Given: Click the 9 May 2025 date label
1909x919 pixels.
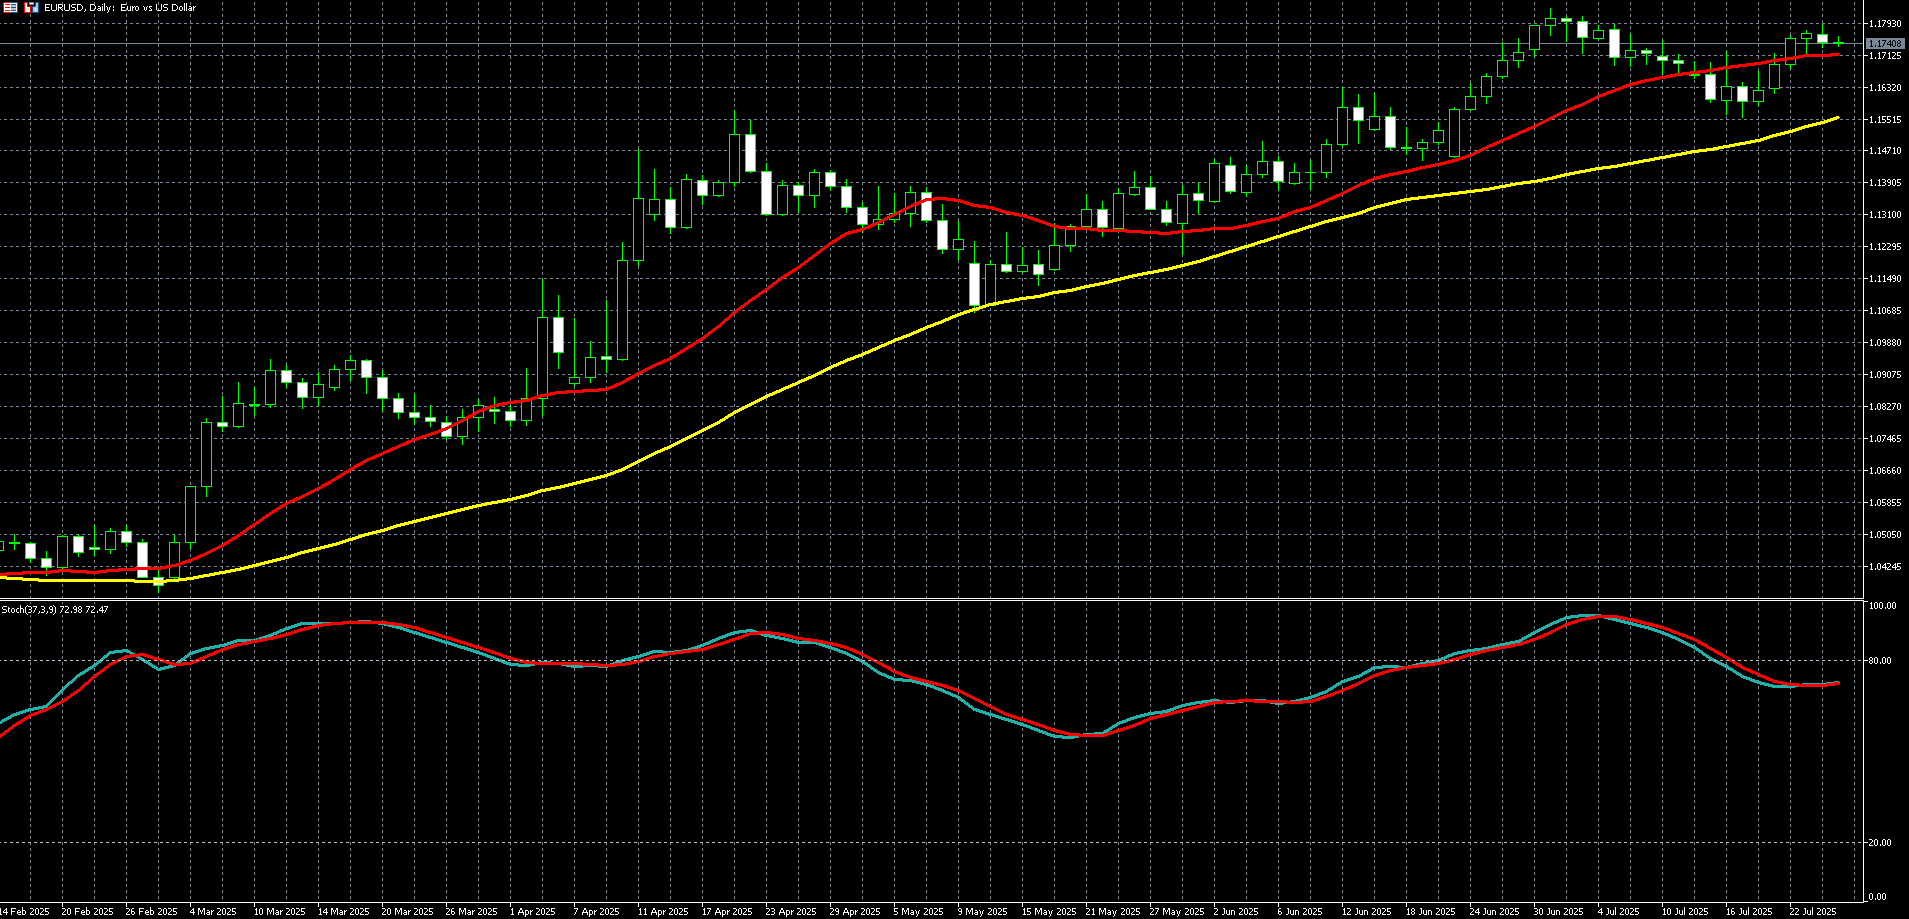Looking at the screenshot, I should coord(982,912).
